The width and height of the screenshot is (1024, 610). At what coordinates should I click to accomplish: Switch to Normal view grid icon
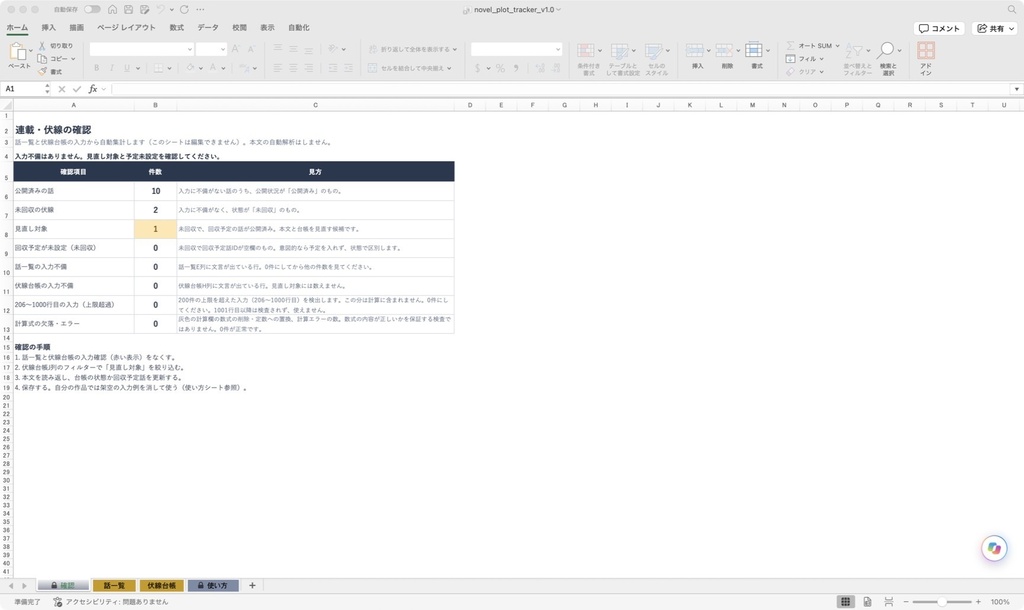(x=845, y=602)
